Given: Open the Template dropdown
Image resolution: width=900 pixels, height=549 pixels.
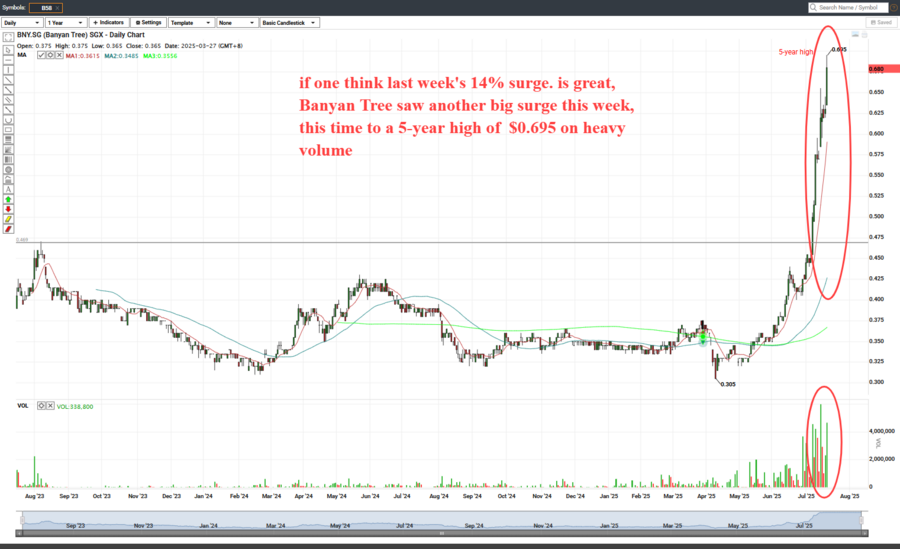Looking at the screenshot, I should click(192, 22).
